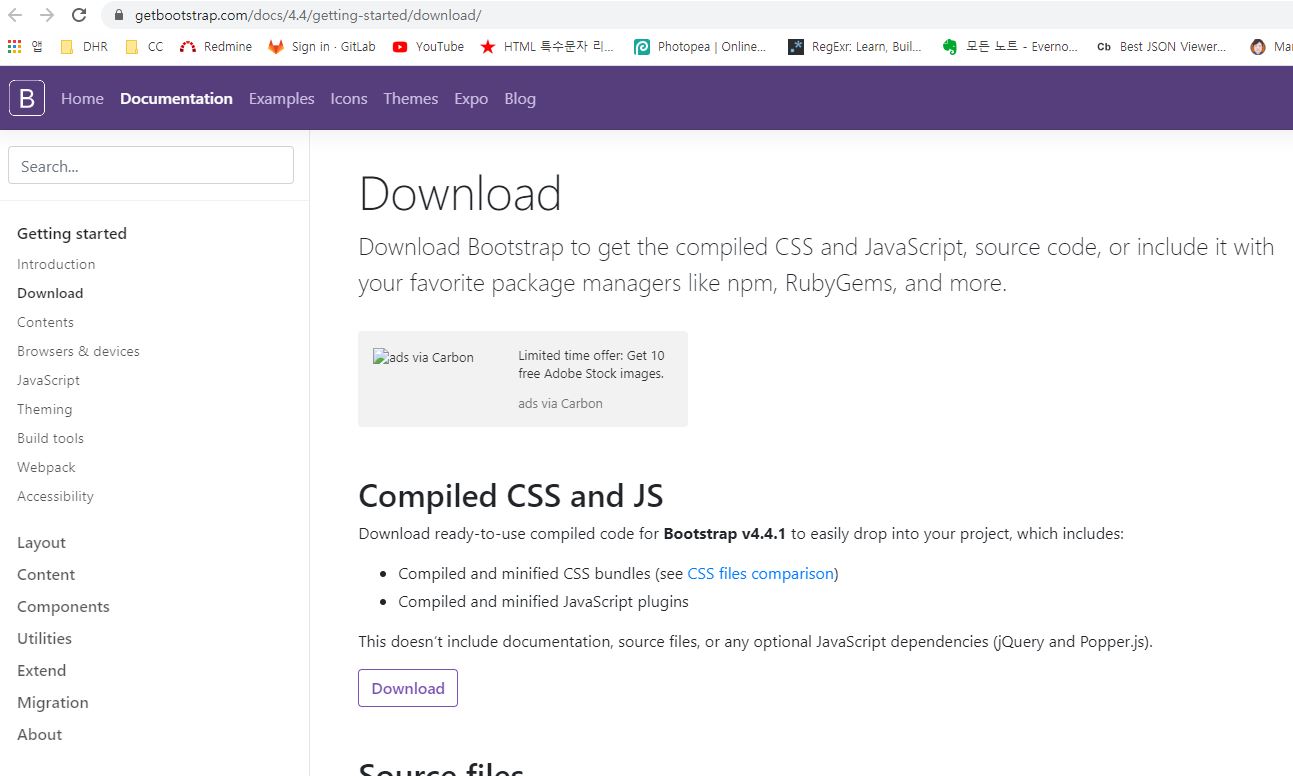
Task: Open the DHR bookmark folder
Action: click(84, 47)
